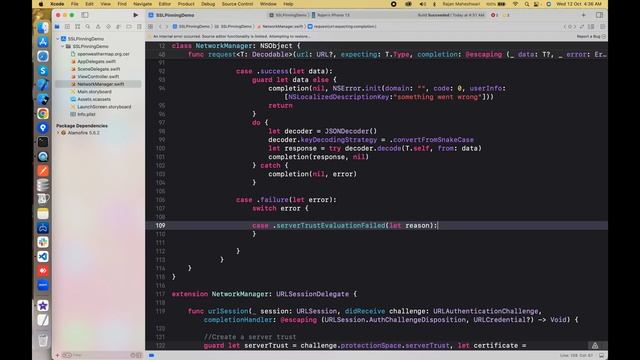
Task: Show the red errors count indicator
Action: [494, 15]
